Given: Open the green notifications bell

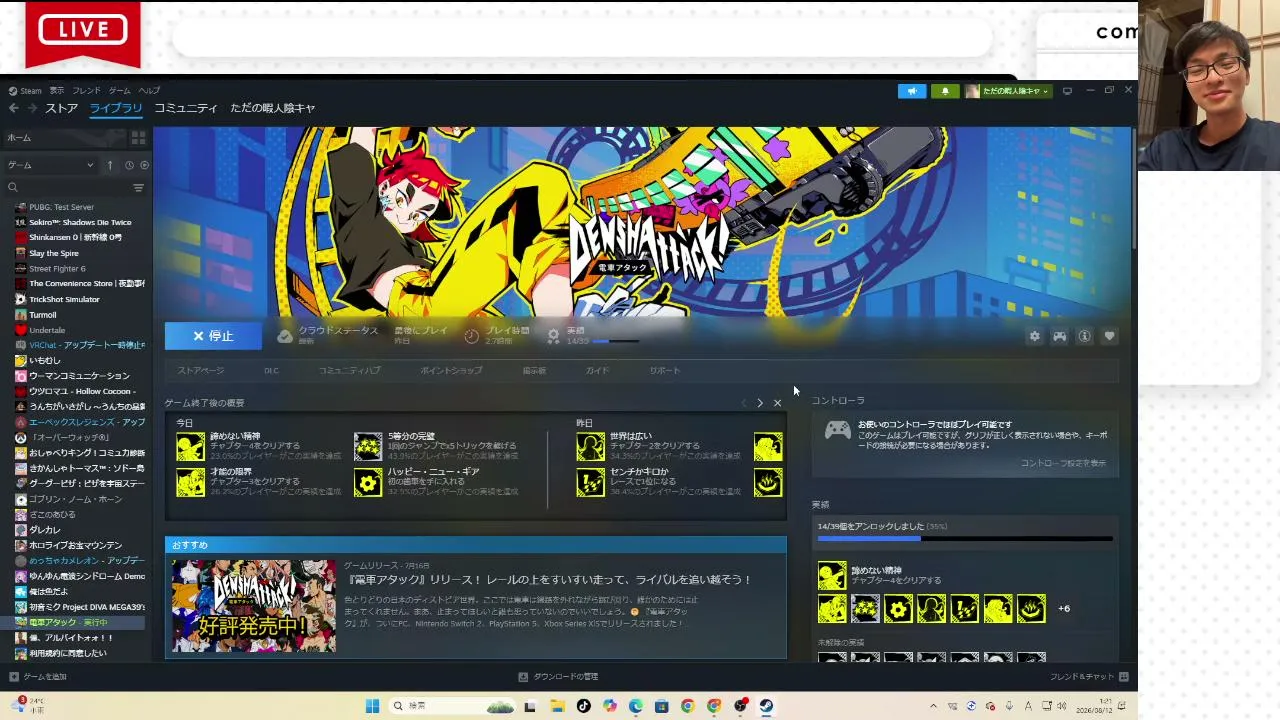Looking at the screenshot, I should pos(945,91).
